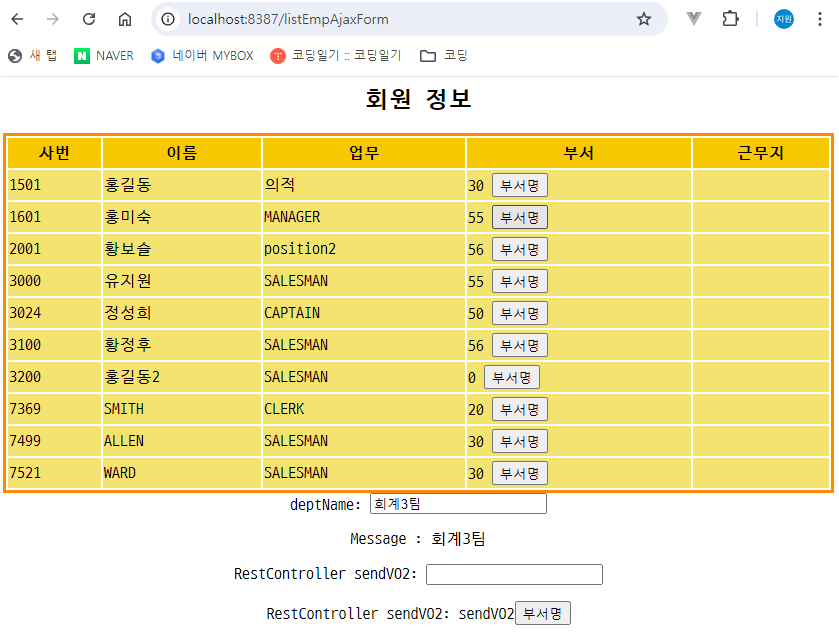Image resolution: width=839 pixels, height=643 pixels.
Task: Open the 지원 profile avatar
Action: point(784,19)
